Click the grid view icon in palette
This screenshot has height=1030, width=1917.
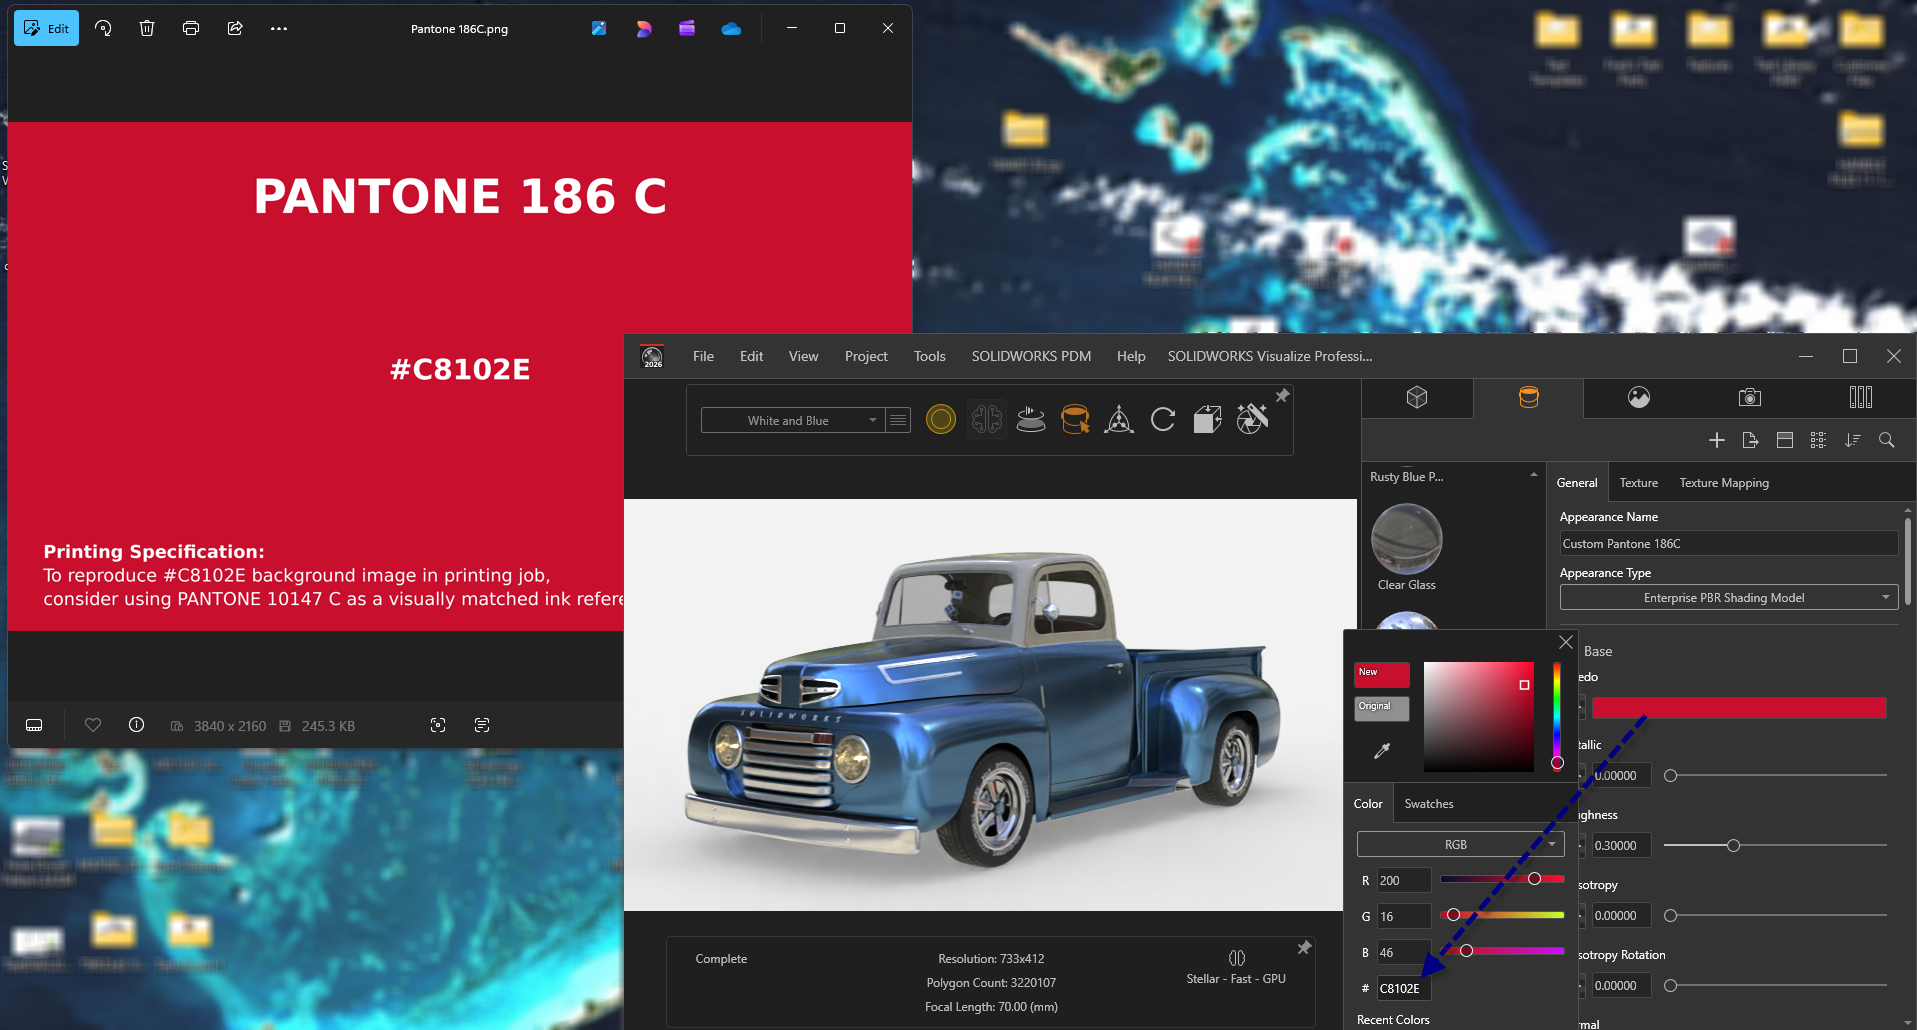click(1818, 440)
